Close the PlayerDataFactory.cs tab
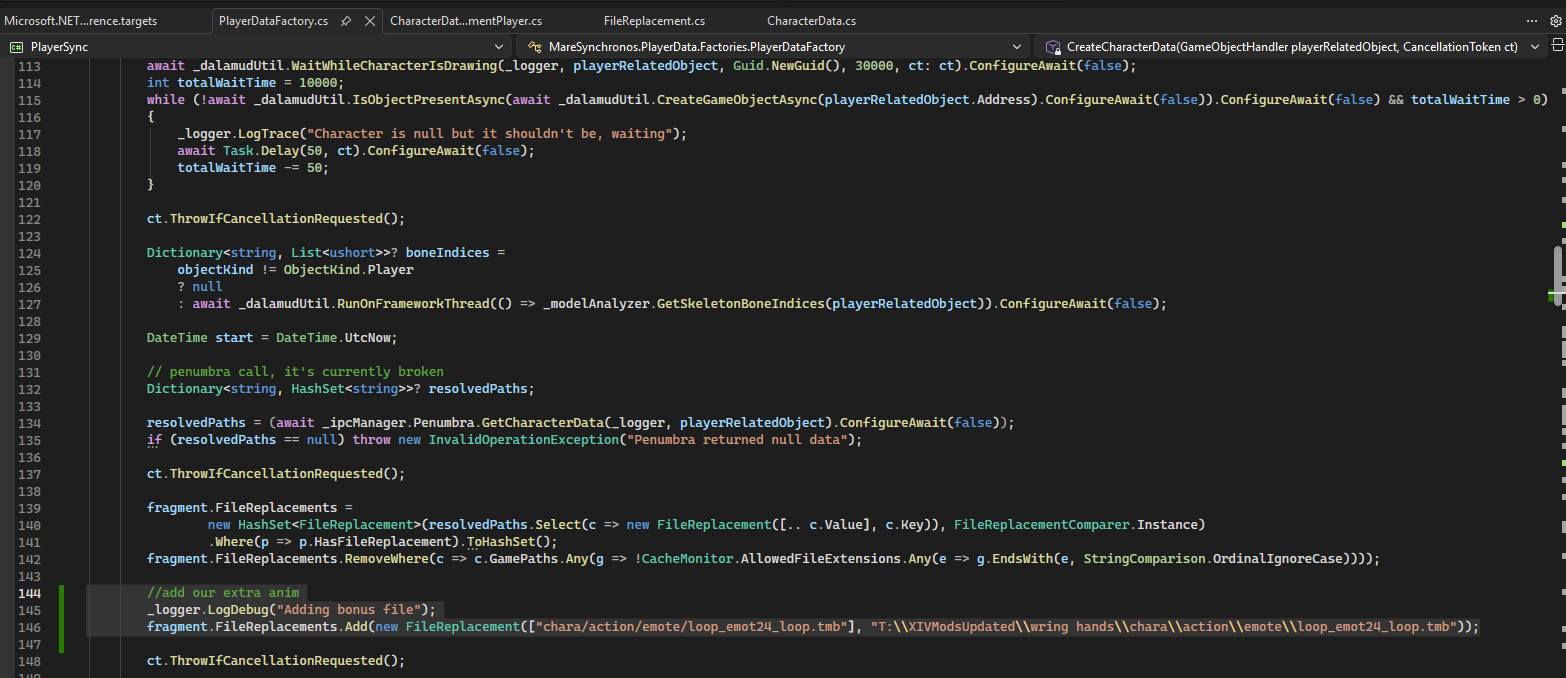 point(369,21)
